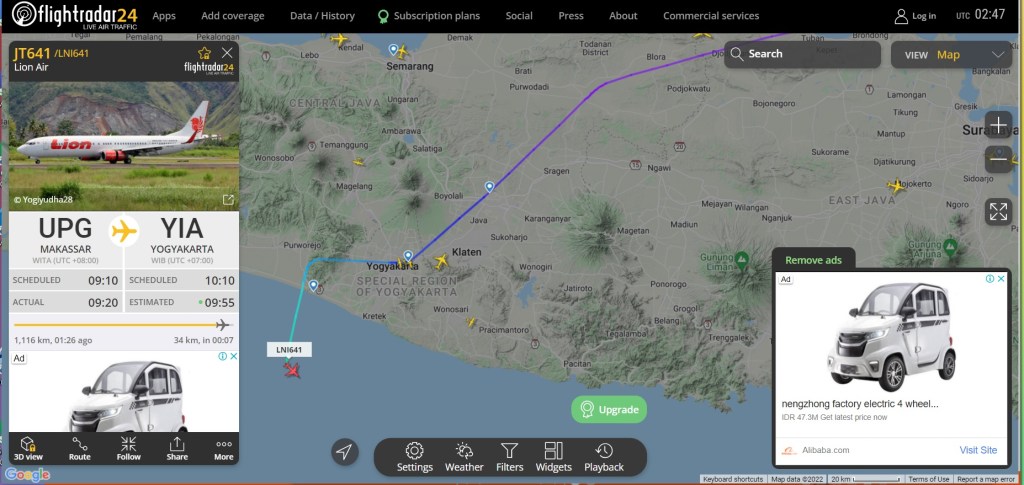Show the flight Route

click(80, 448)
